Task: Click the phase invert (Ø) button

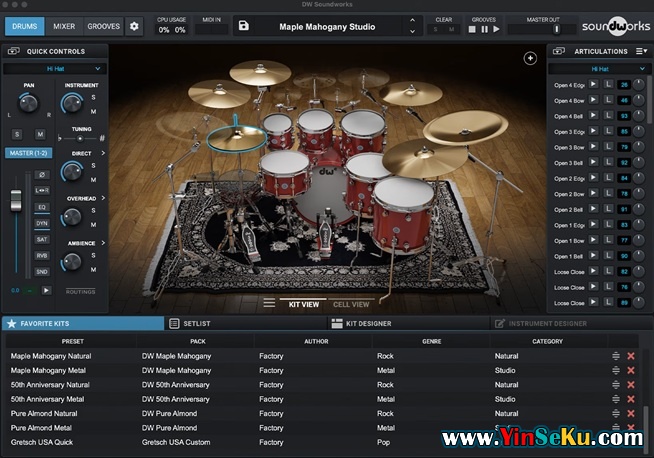Action: (x=42, y=174)
